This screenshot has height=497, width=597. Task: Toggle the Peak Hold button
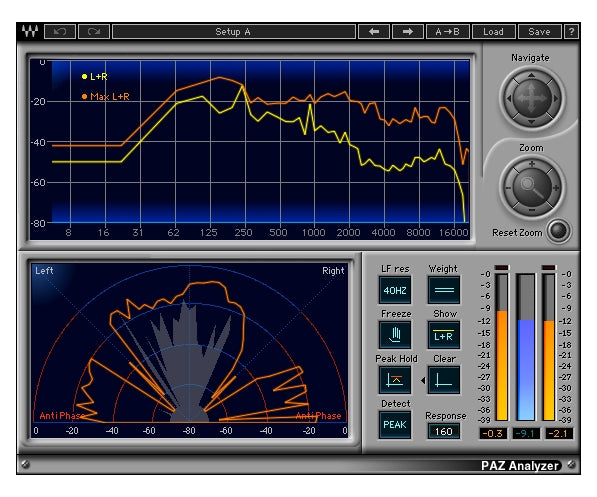(x=395, y=380)
